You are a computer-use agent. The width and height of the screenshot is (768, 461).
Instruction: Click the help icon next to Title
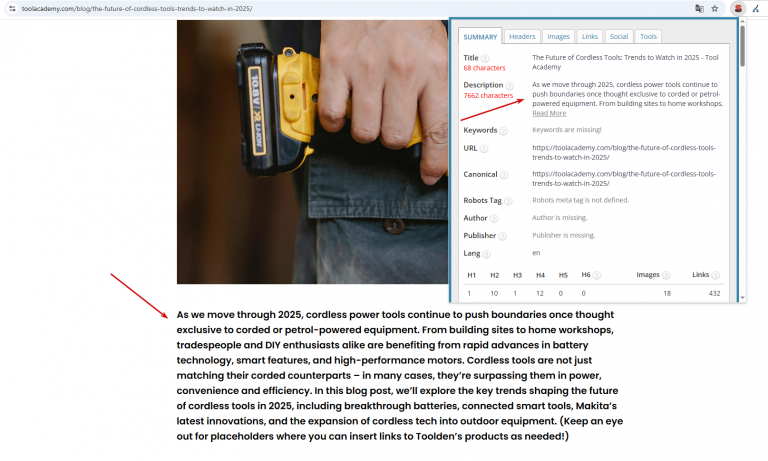tap(485, 58)
